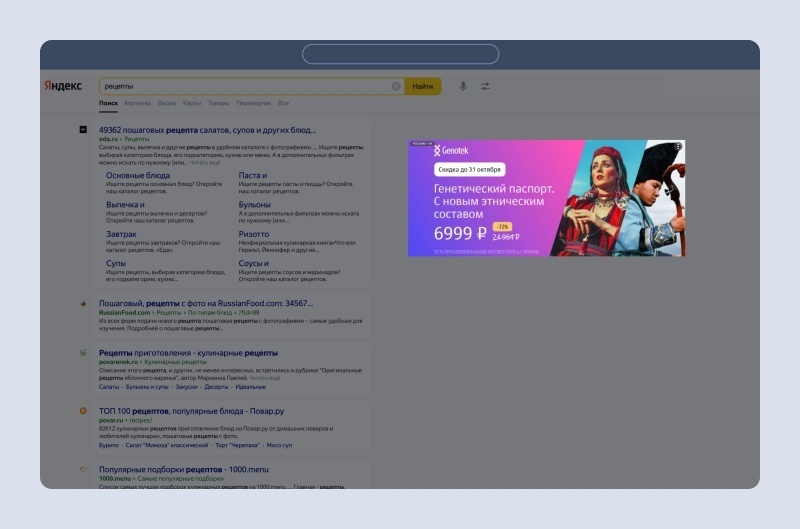Start voice search with the microphone icon
This screenshot has height=529, width=800.
tap(463, 86)
